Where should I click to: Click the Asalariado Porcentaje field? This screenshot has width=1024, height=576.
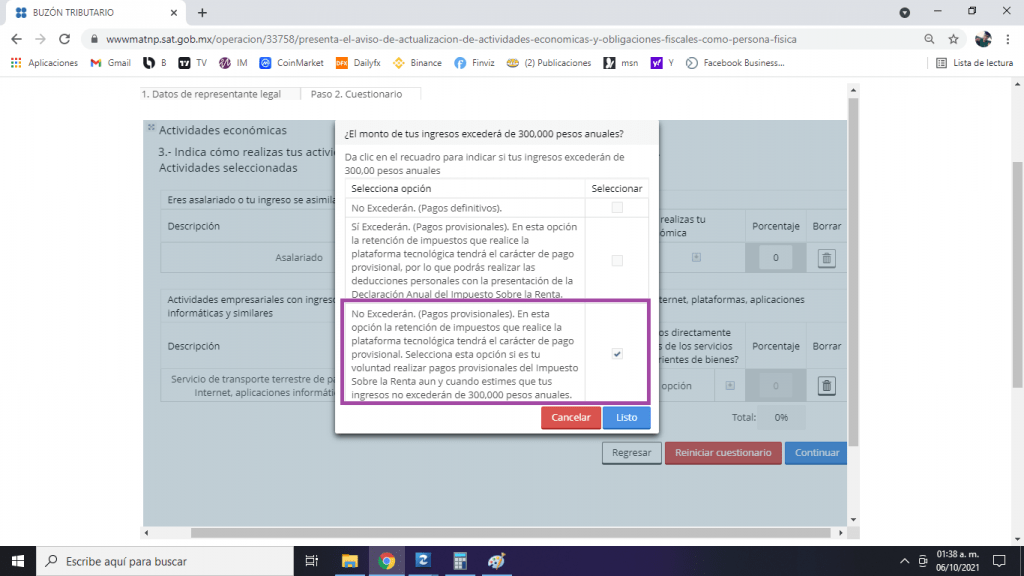click(775, 257)
